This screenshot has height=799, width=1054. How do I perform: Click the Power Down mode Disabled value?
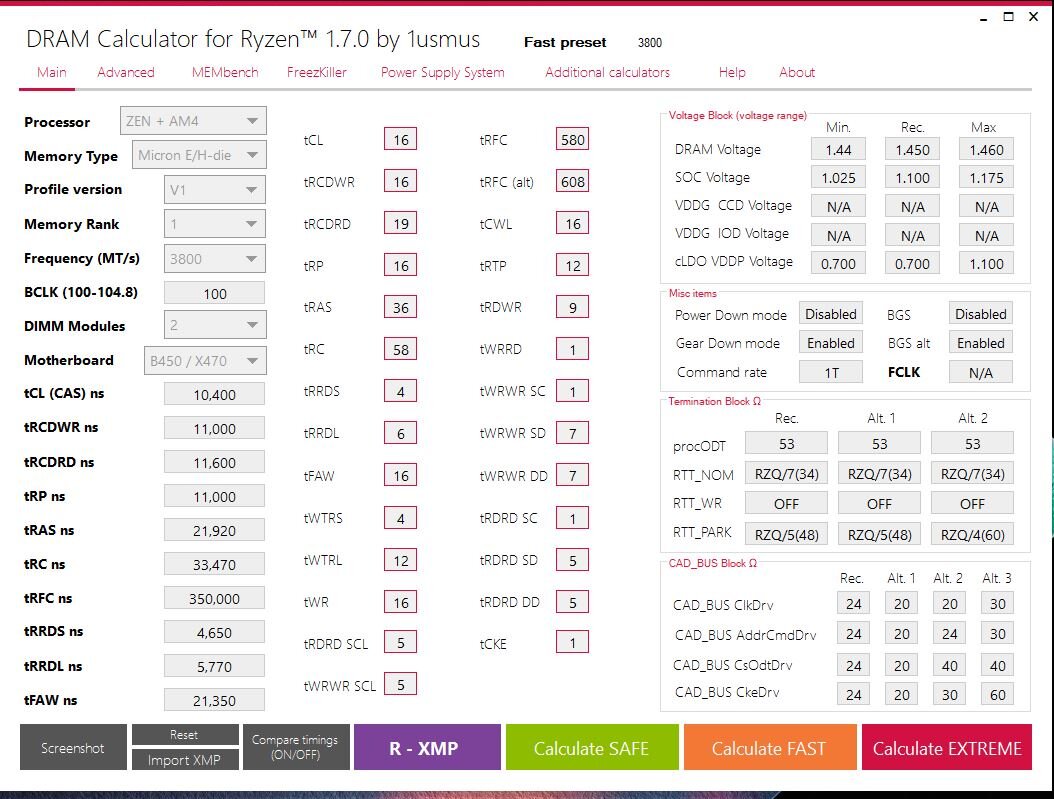(831, 314)
